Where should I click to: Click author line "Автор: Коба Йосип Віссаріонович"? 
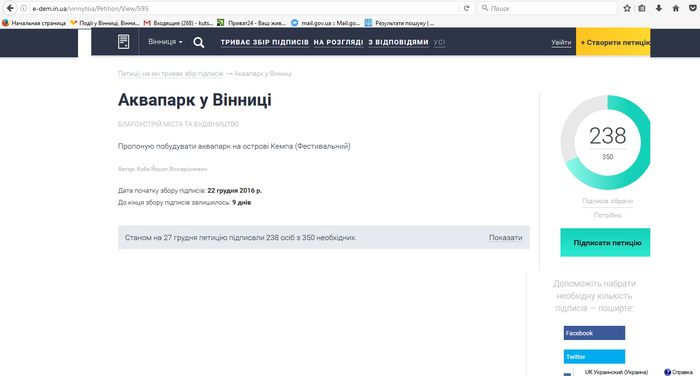coord(162,169)
